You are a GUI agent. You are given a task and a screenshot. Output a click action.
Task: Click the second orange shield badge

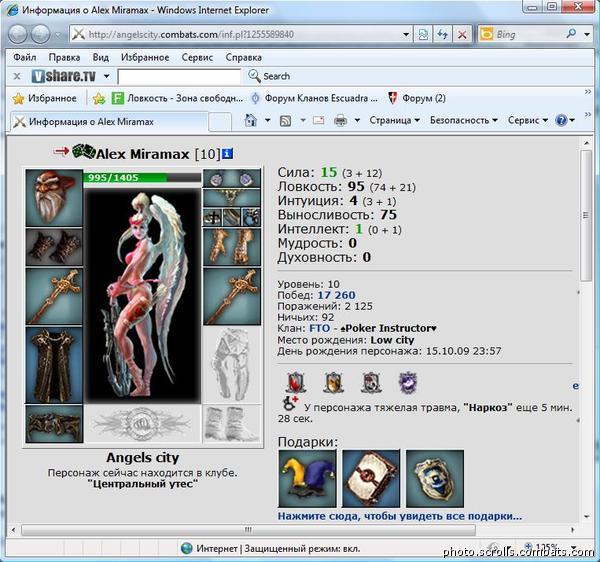(333, 382)
